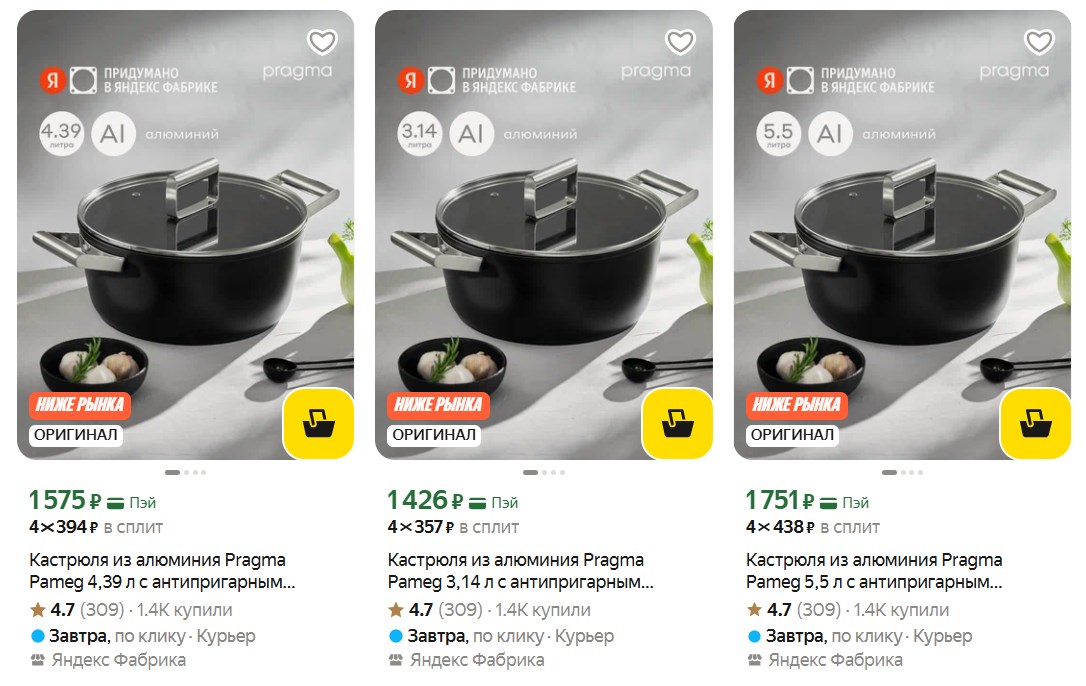Click the ОРИГИНАЛ badge on second pot
The image size is (1086, 686).
[433, 435]
